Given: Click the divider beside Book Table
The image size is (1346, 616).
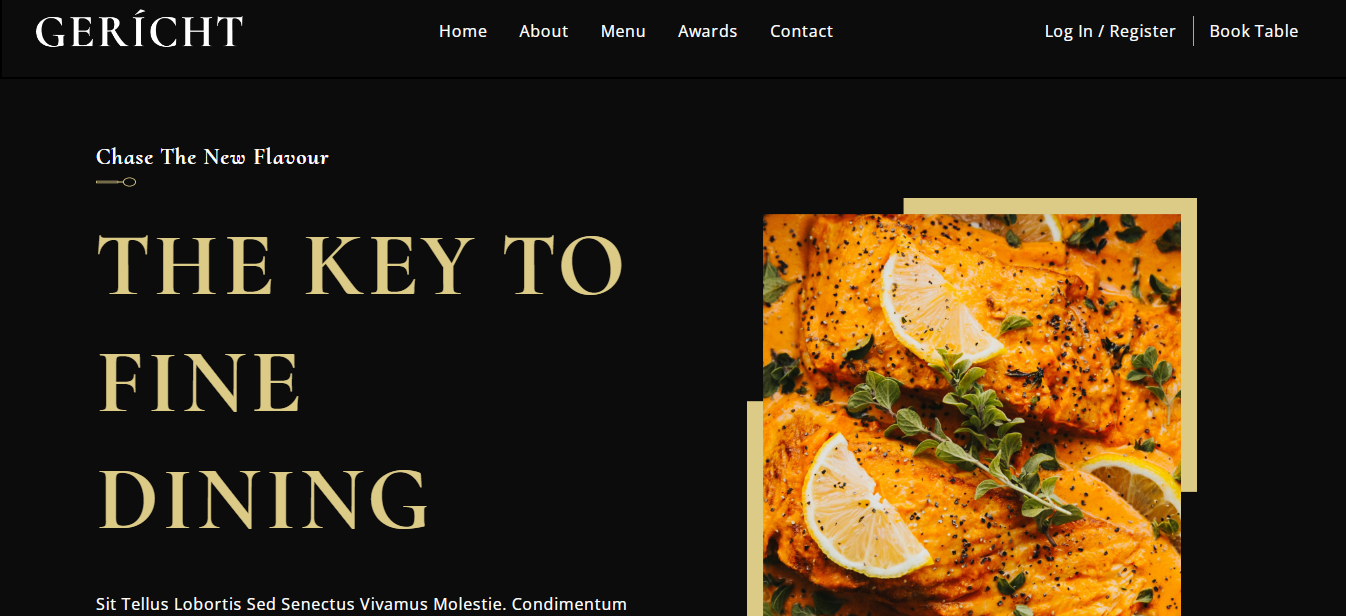Looking at the screenshot, I should point(1193,31).
